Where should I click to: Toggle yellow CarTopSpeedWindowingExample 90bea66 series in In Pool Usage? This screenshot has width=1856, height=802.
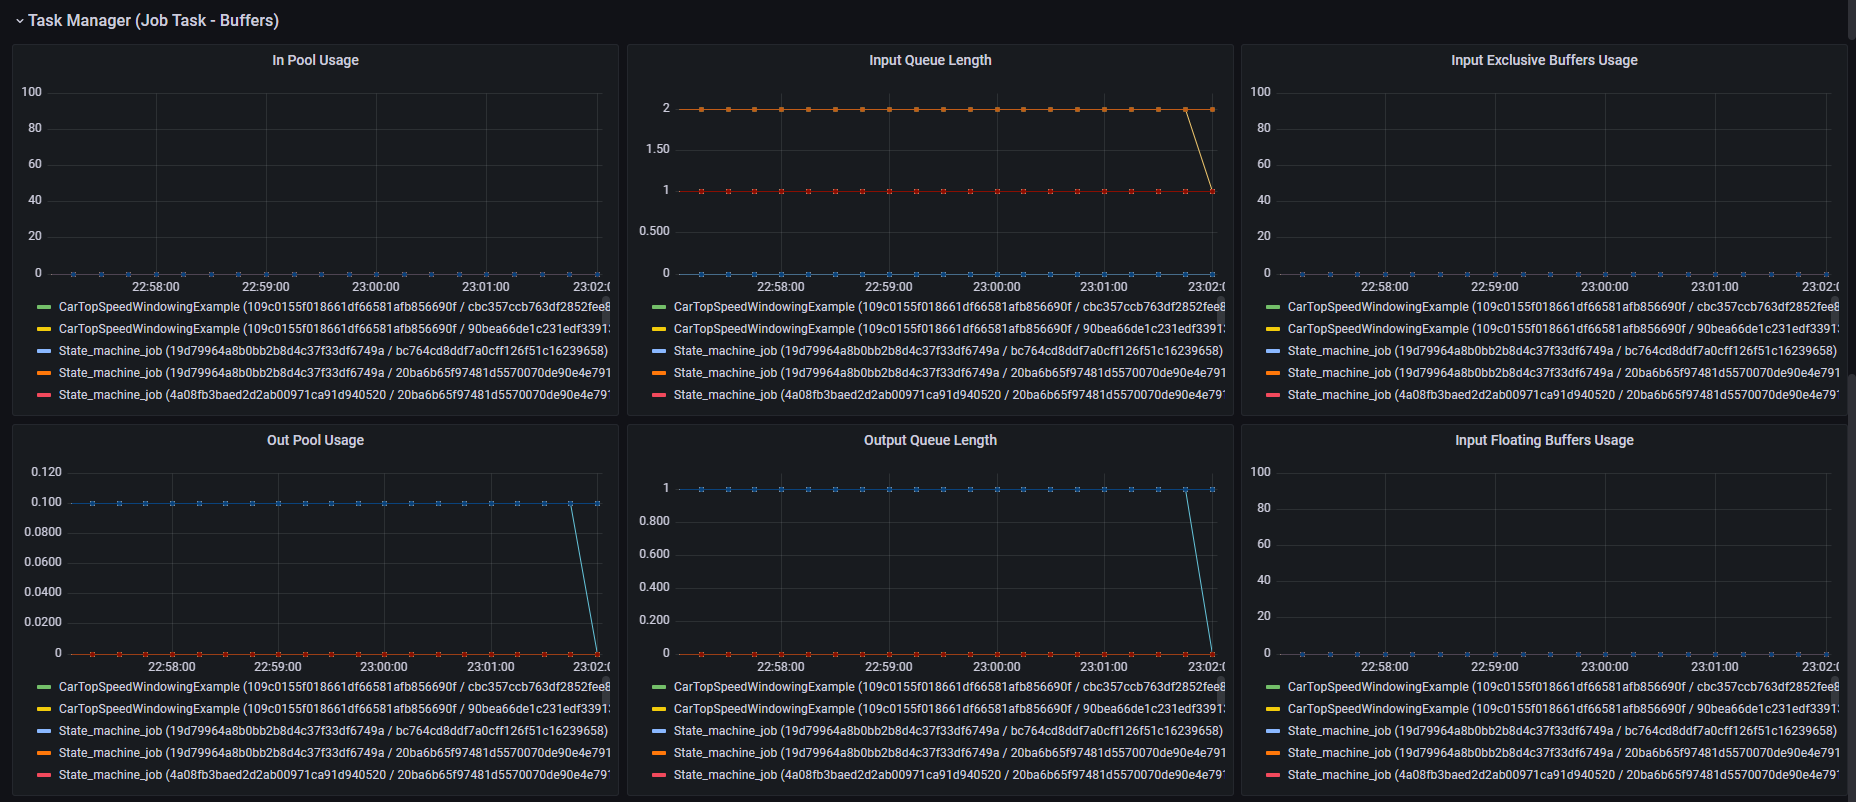click(334, 329)
